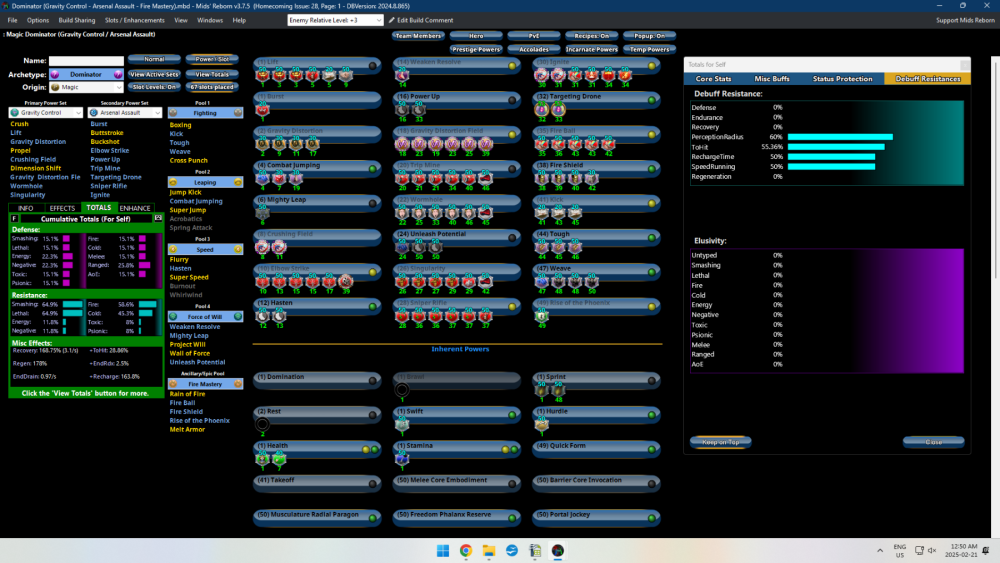Click the Hurdle power's enhancement slot
Screen dimensions: 1000x563
(x=541, y=424)
